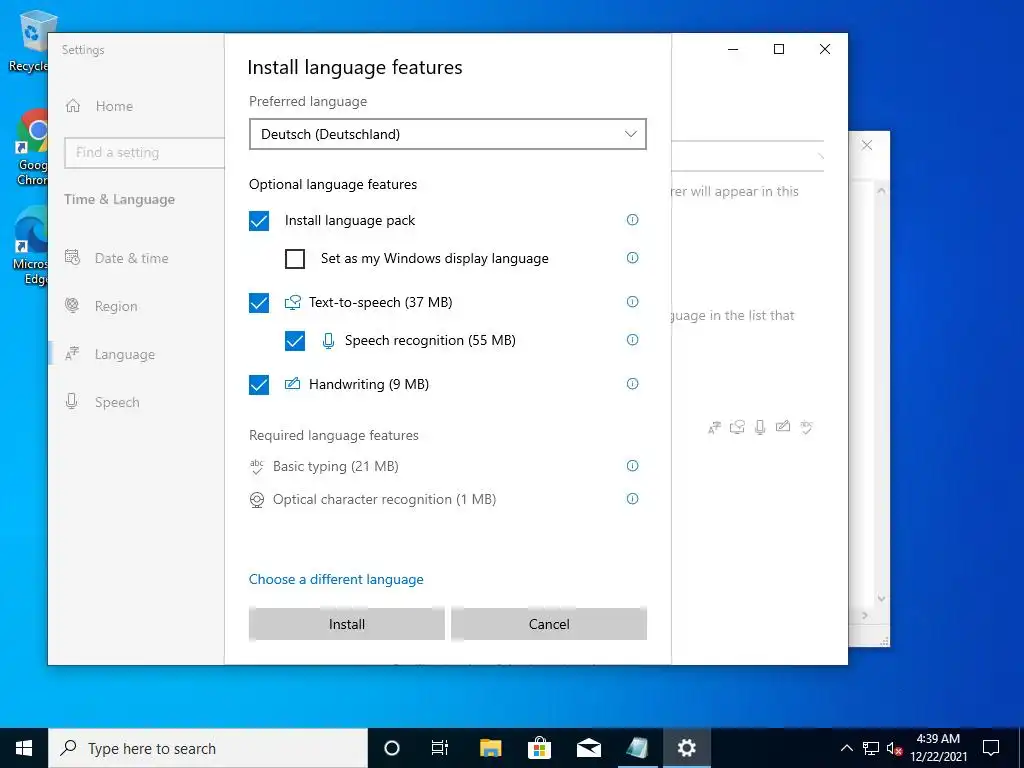Click the Settings gear on taskbar
1024x768 pixels.
pos(686,748)
